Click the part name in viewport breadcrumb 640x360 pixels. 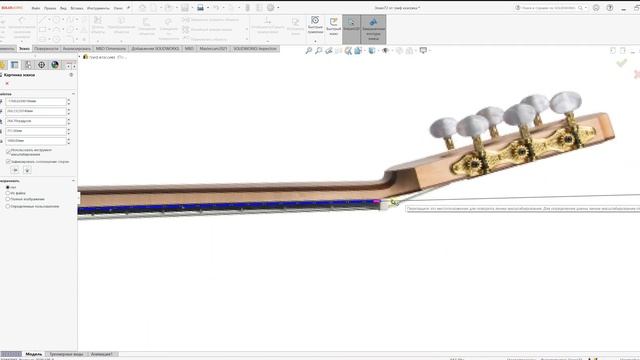click(x=102, y=57)
